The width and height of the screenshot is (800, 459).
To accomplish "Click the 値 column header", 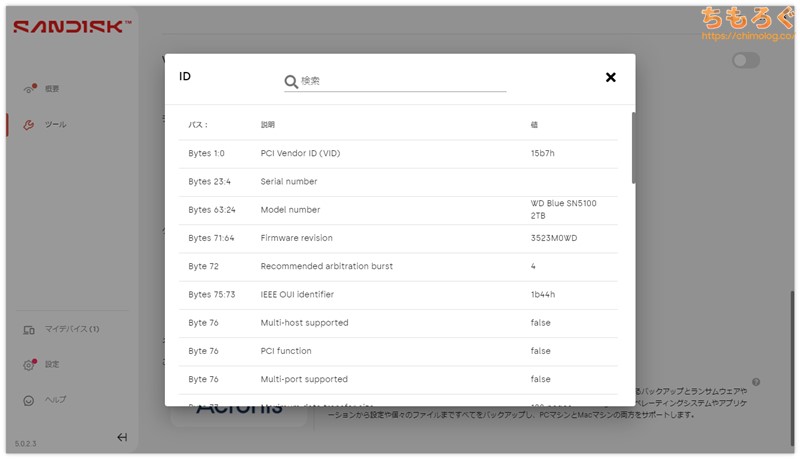I will (534, 125).
